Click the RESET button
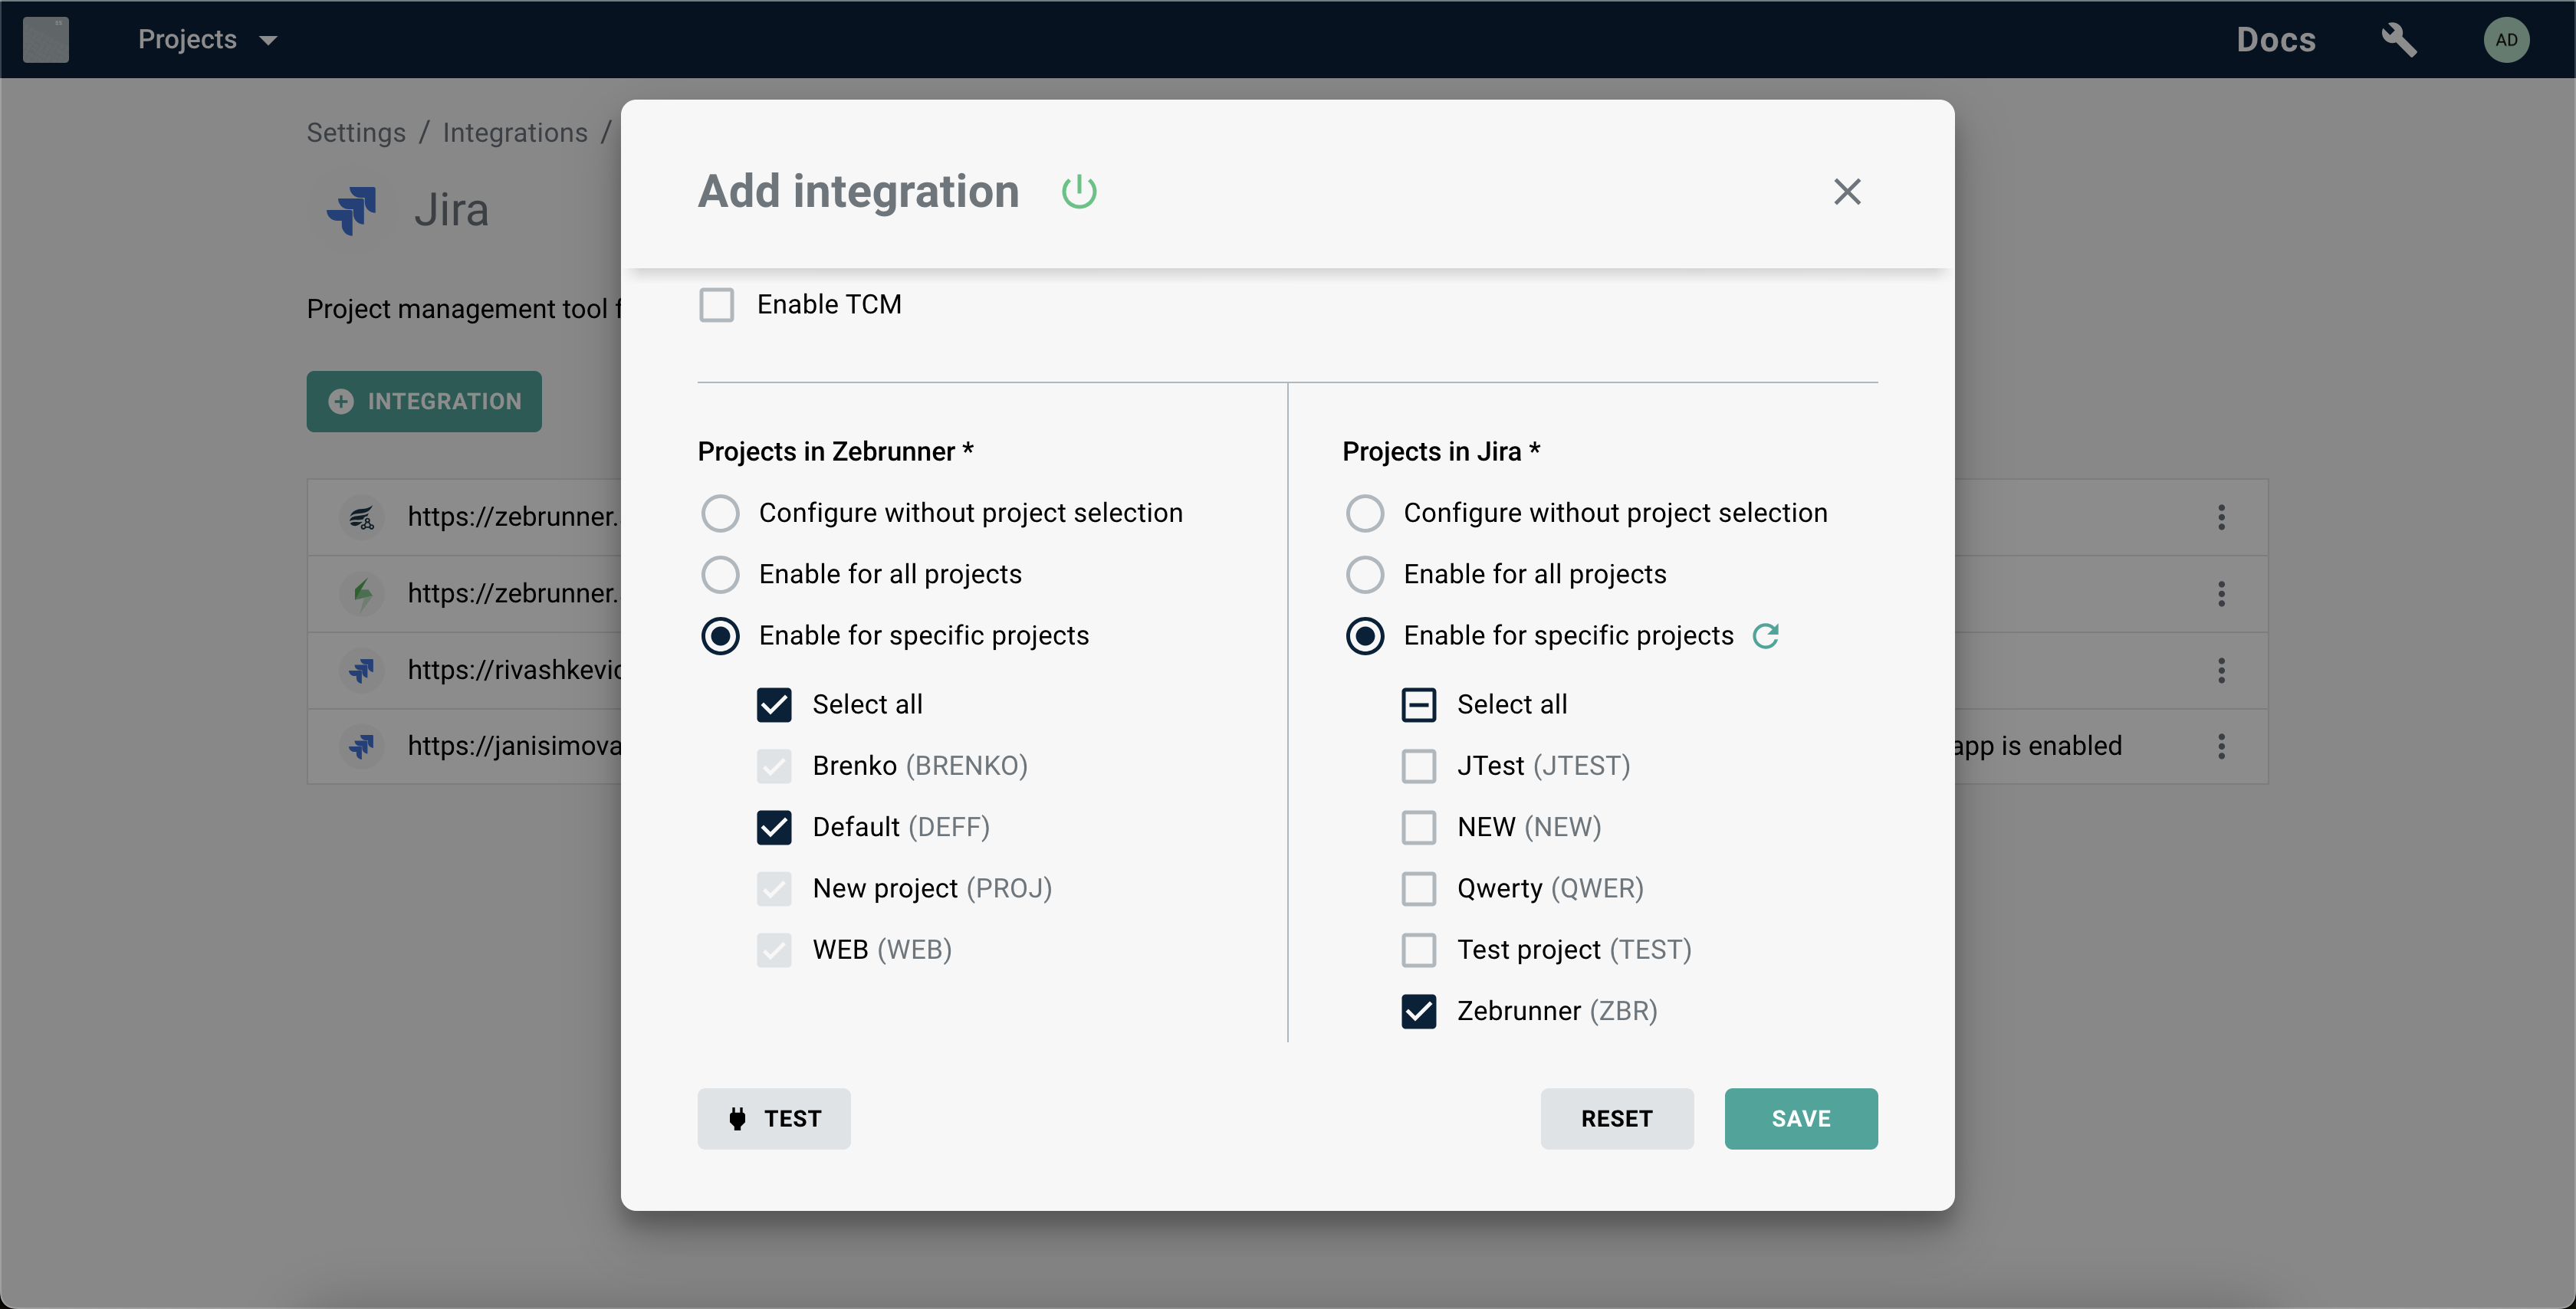This screenshot has width=2576, height=1309. [1617, 1118]
